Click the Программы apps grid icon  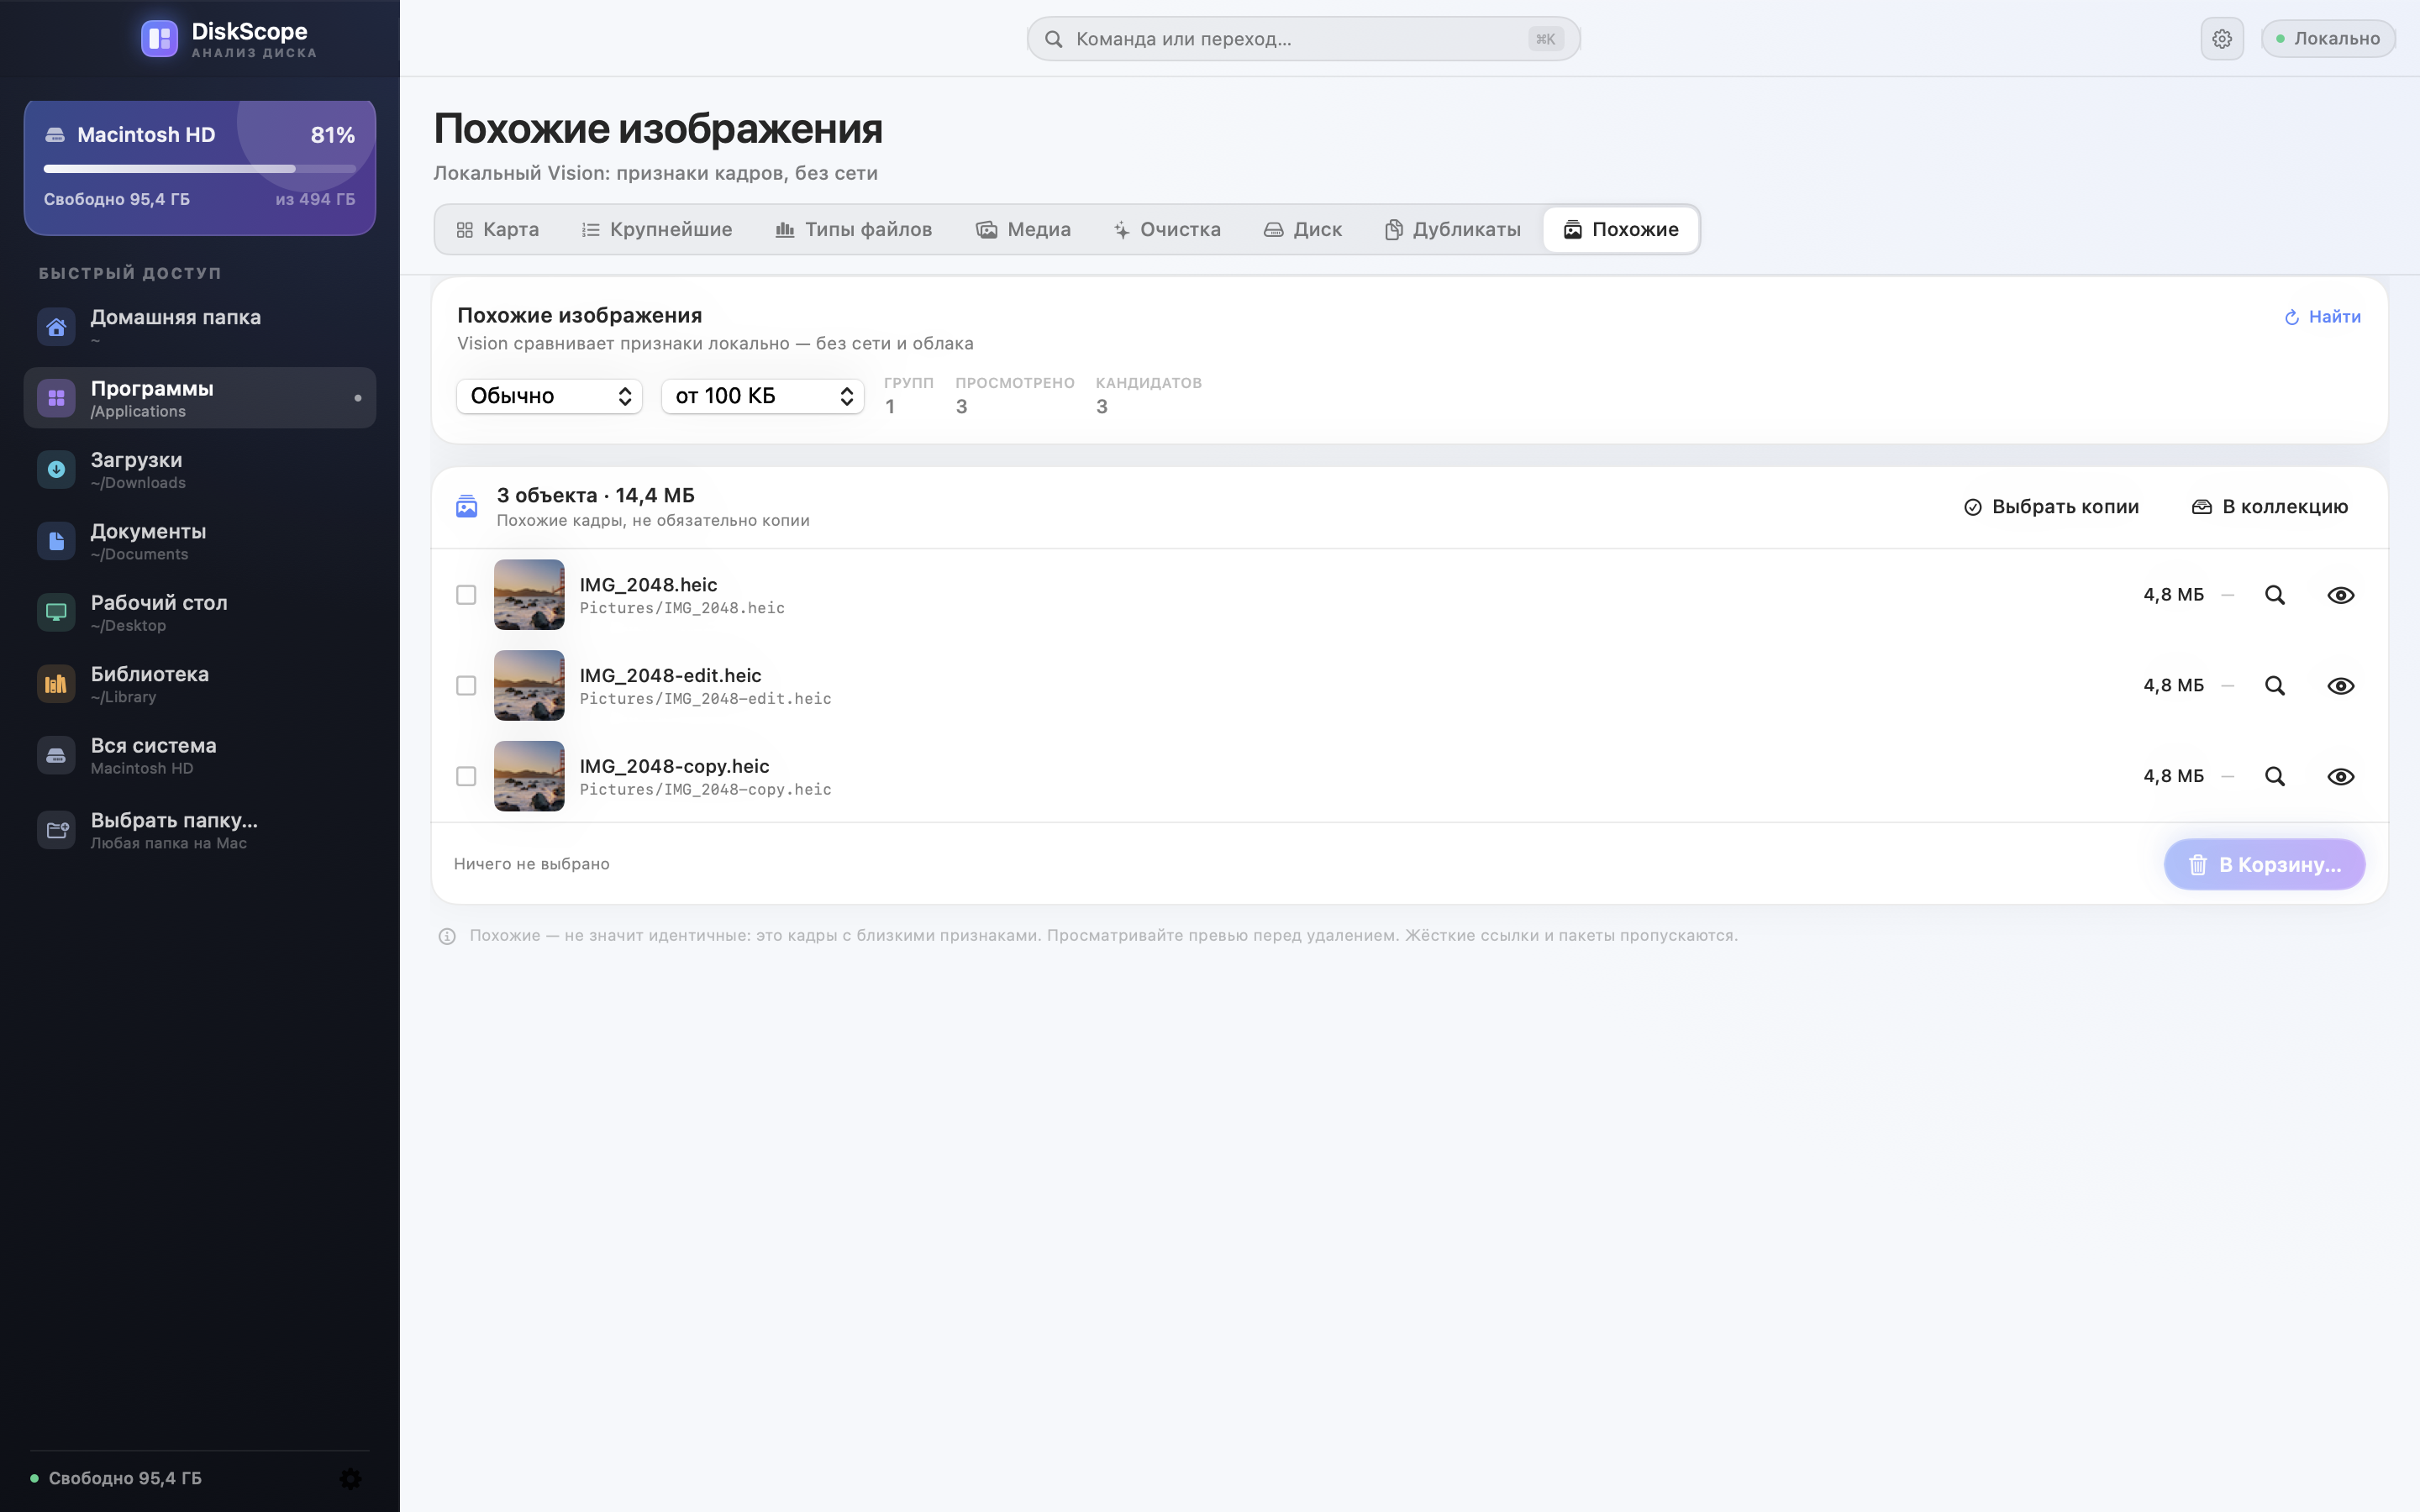[x=56, y=398]
